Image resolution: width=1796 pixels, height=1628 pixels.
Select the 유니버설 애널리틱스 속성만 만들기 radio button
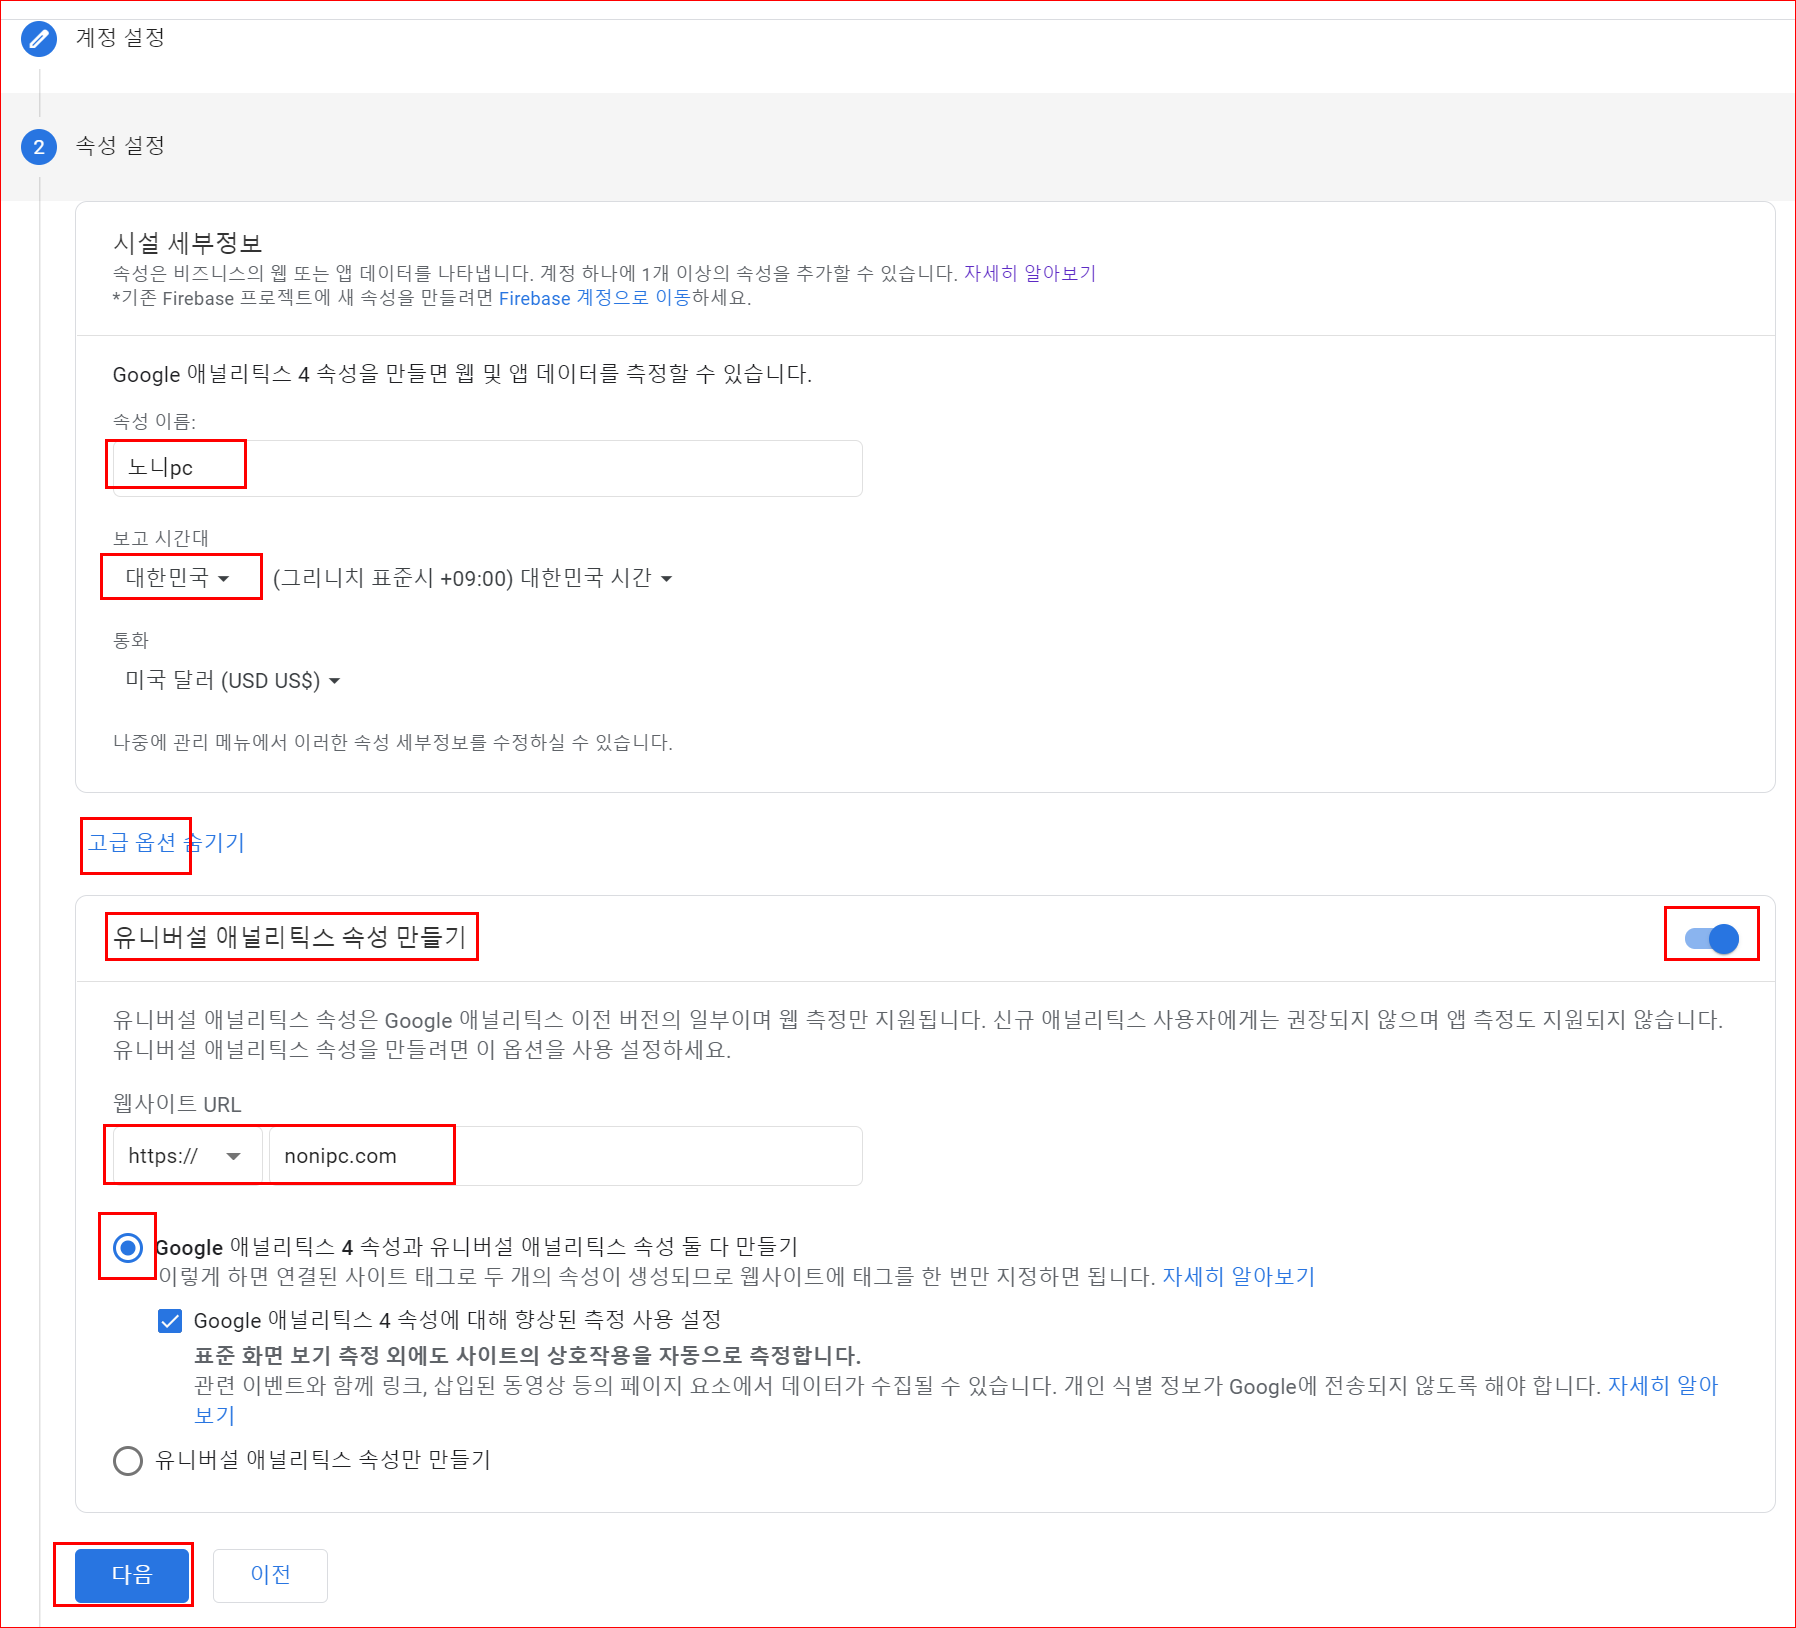point(127,1460)
